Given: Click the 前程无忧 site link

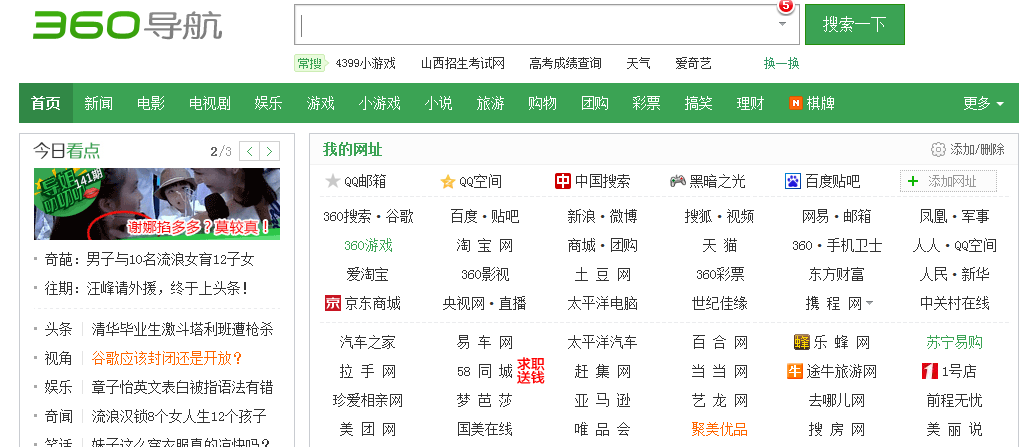Looking at the screenshot, I should coord(954,401).
